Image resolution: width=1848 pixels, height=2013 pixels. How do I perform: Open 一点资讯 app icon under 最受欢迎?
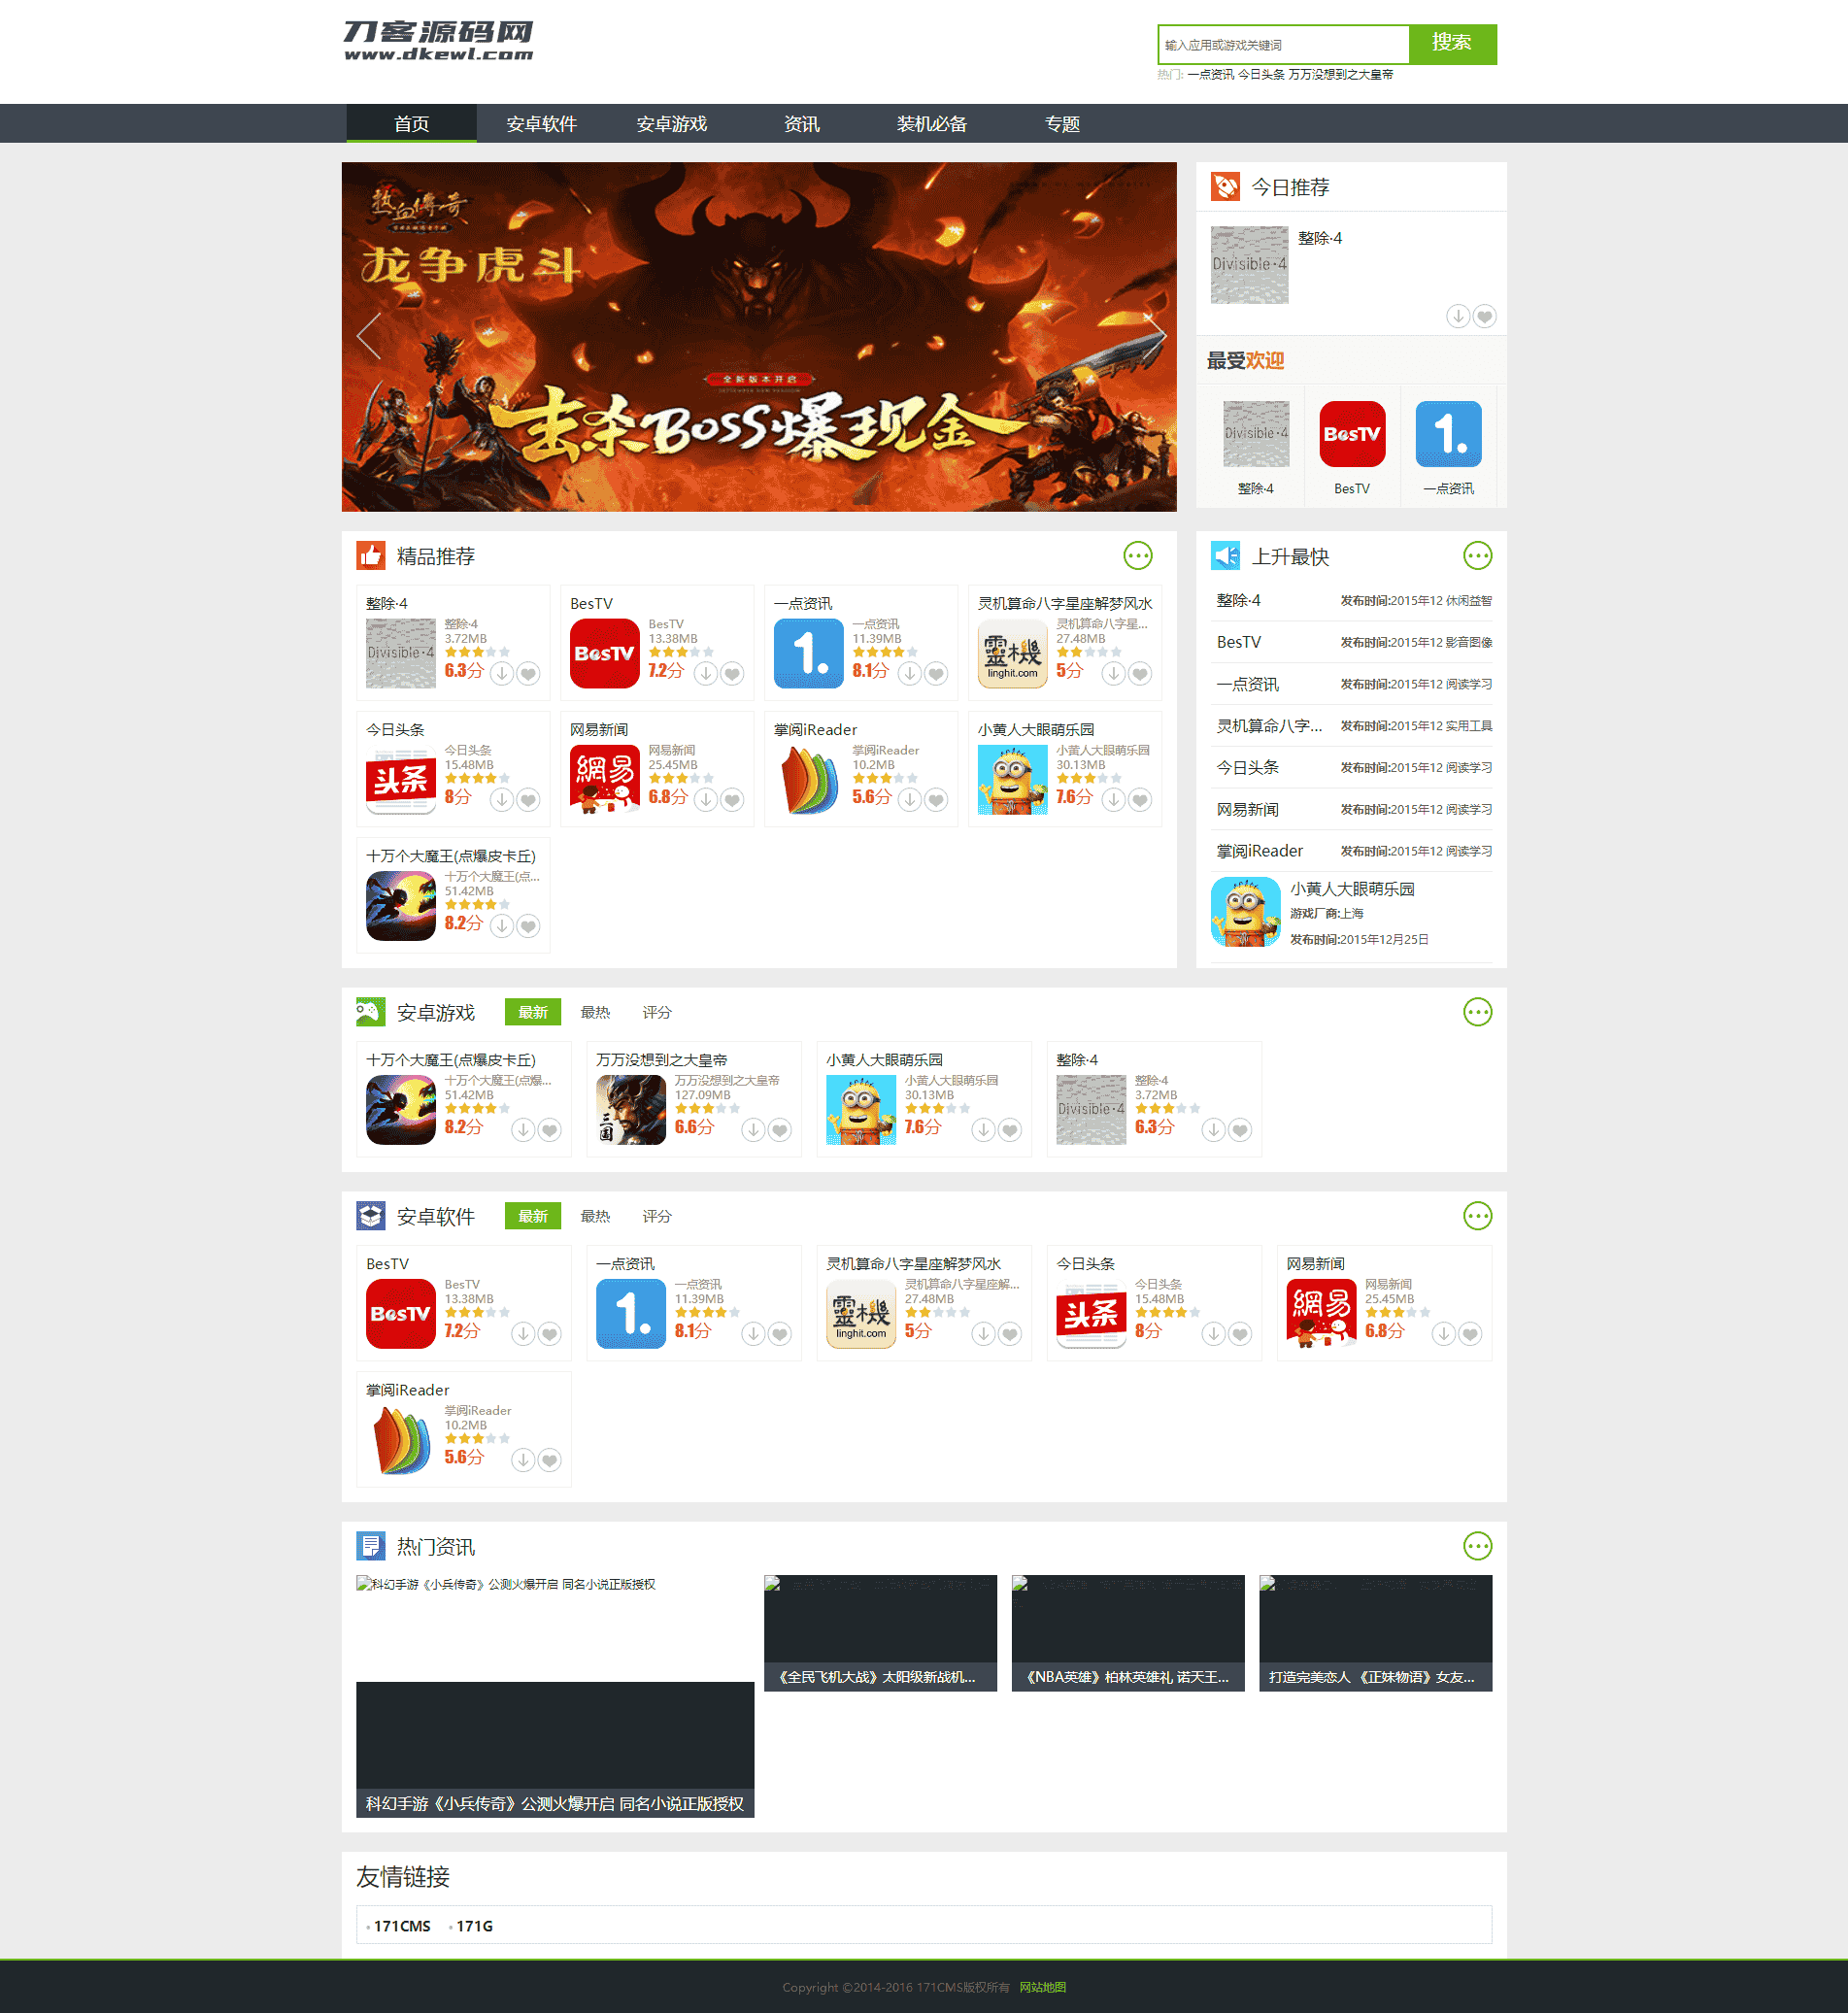click(1449, 434)
